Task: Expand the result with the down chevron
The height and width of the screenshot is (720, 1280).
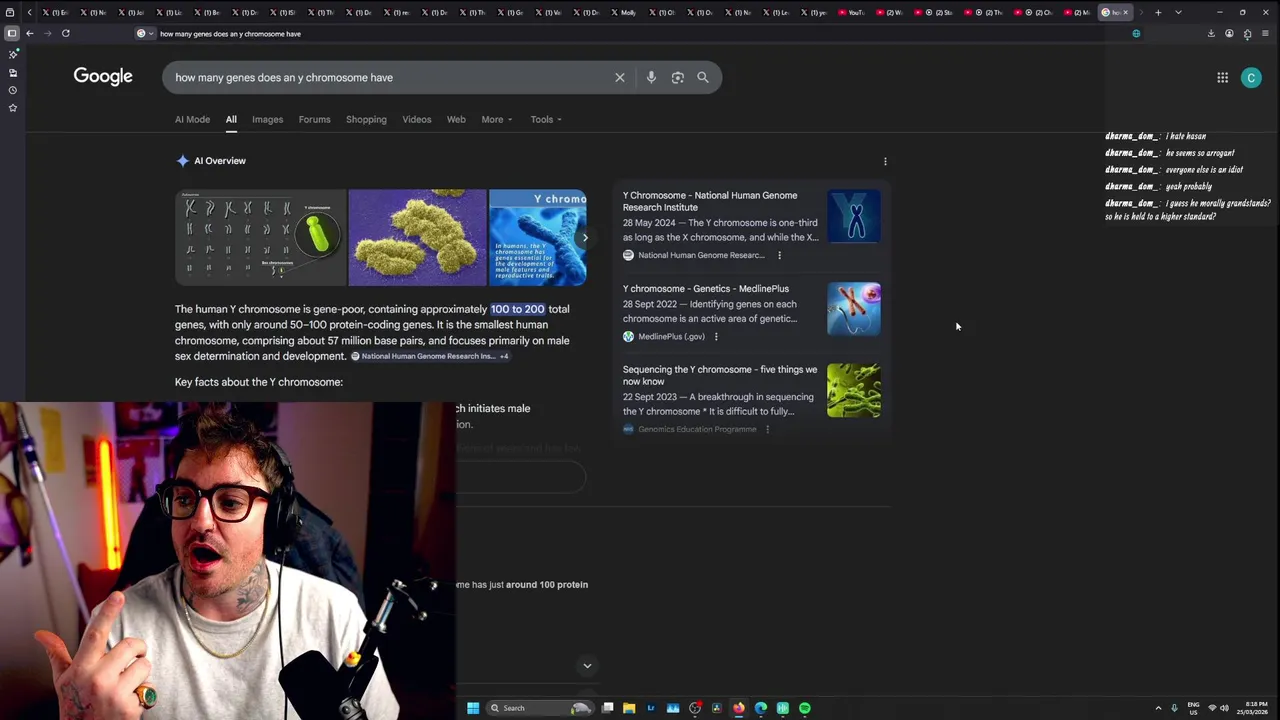Action: 587,665
